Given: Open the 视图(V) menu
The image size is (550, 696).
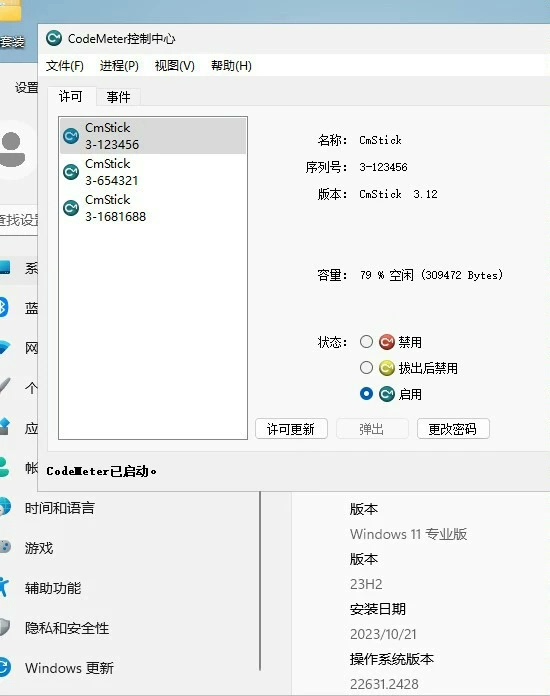Looking at the screenshot, I should click(x=174, y=66).
